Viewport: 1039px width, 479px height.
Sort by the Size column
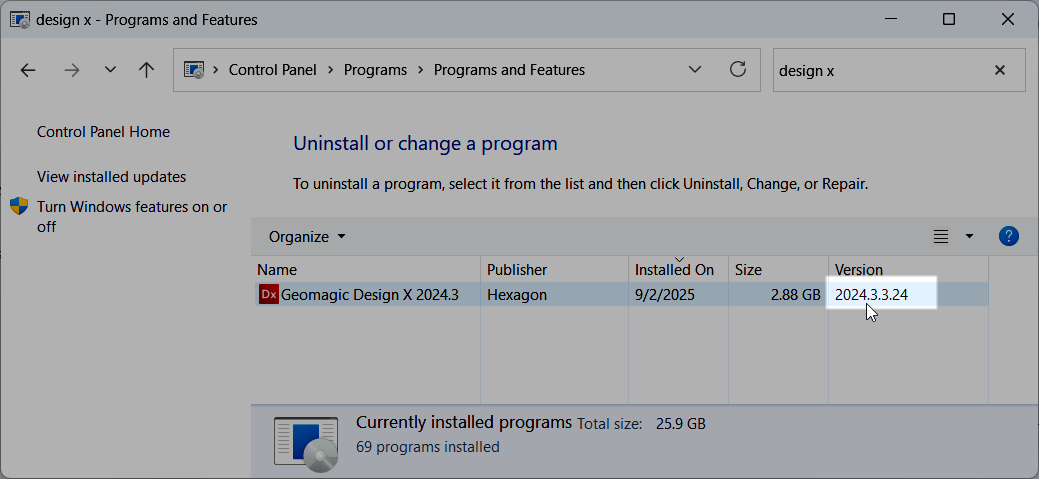[x=778, y=270]
